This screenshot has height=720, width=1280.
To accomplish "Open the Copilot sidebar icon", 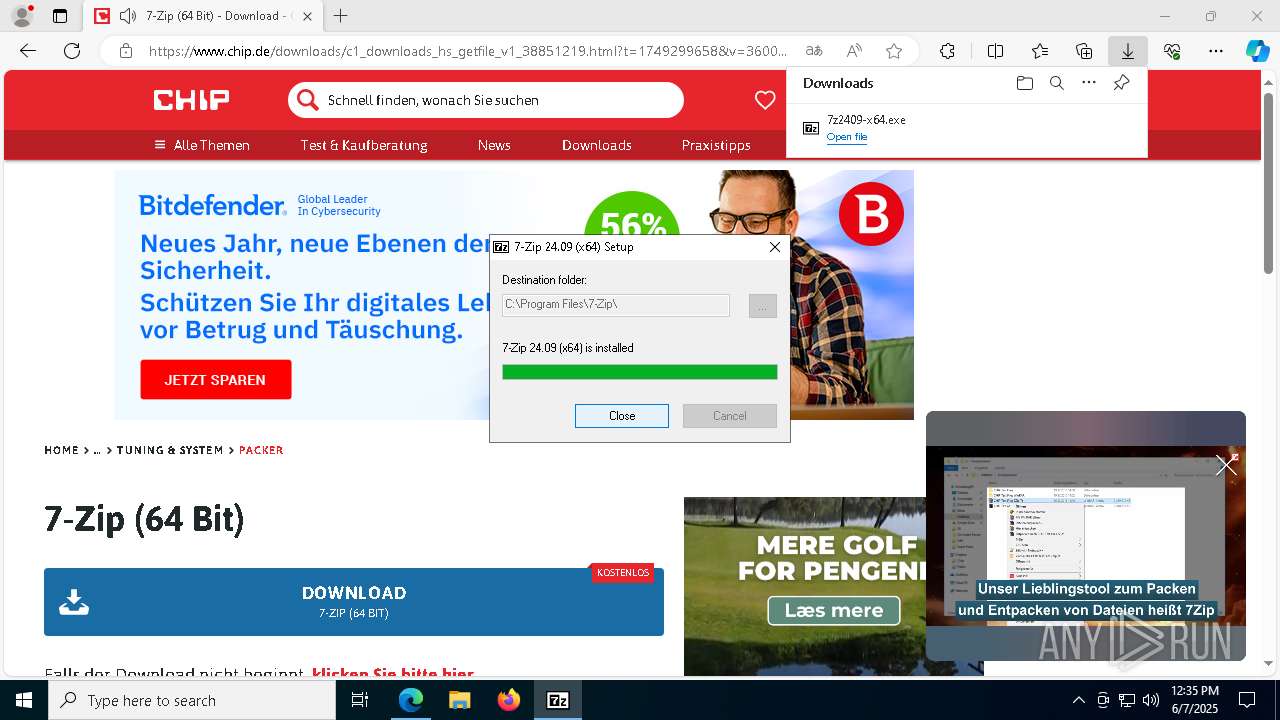I will coord(1257,51).
